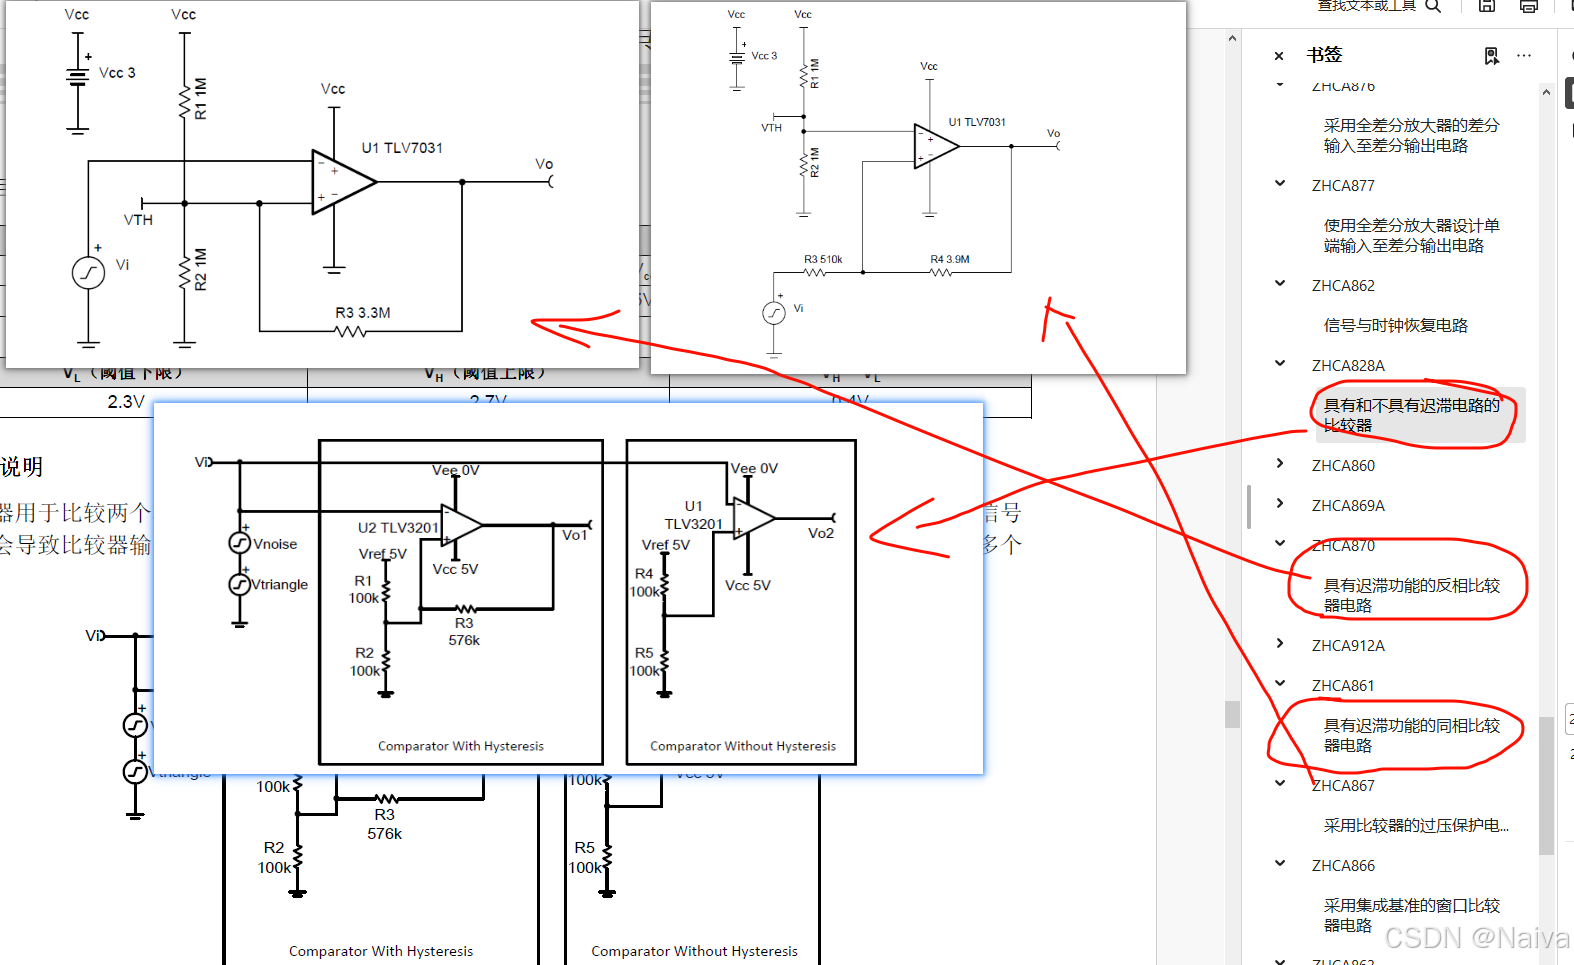
Task: Click the 查找文本或工具 search field
Action: (1365, 6)
